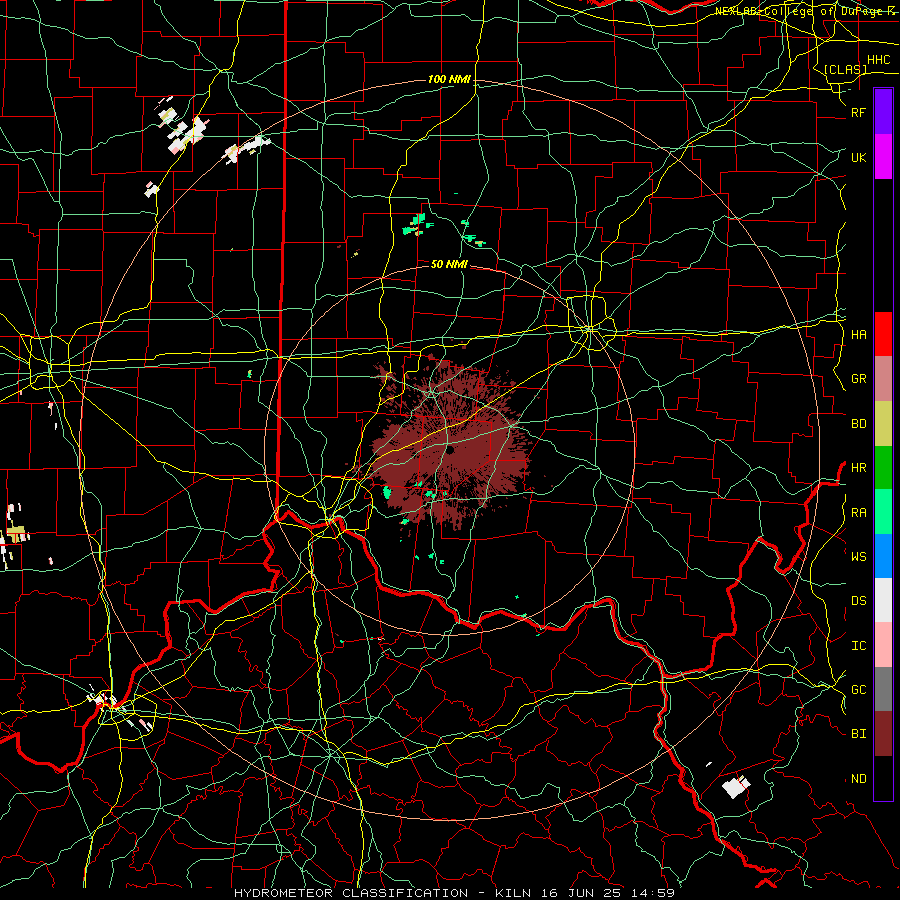The image size is (900, 900).
Task: Click the "UK" legend label
Action: pyautogui.click(x=859, y=157)
